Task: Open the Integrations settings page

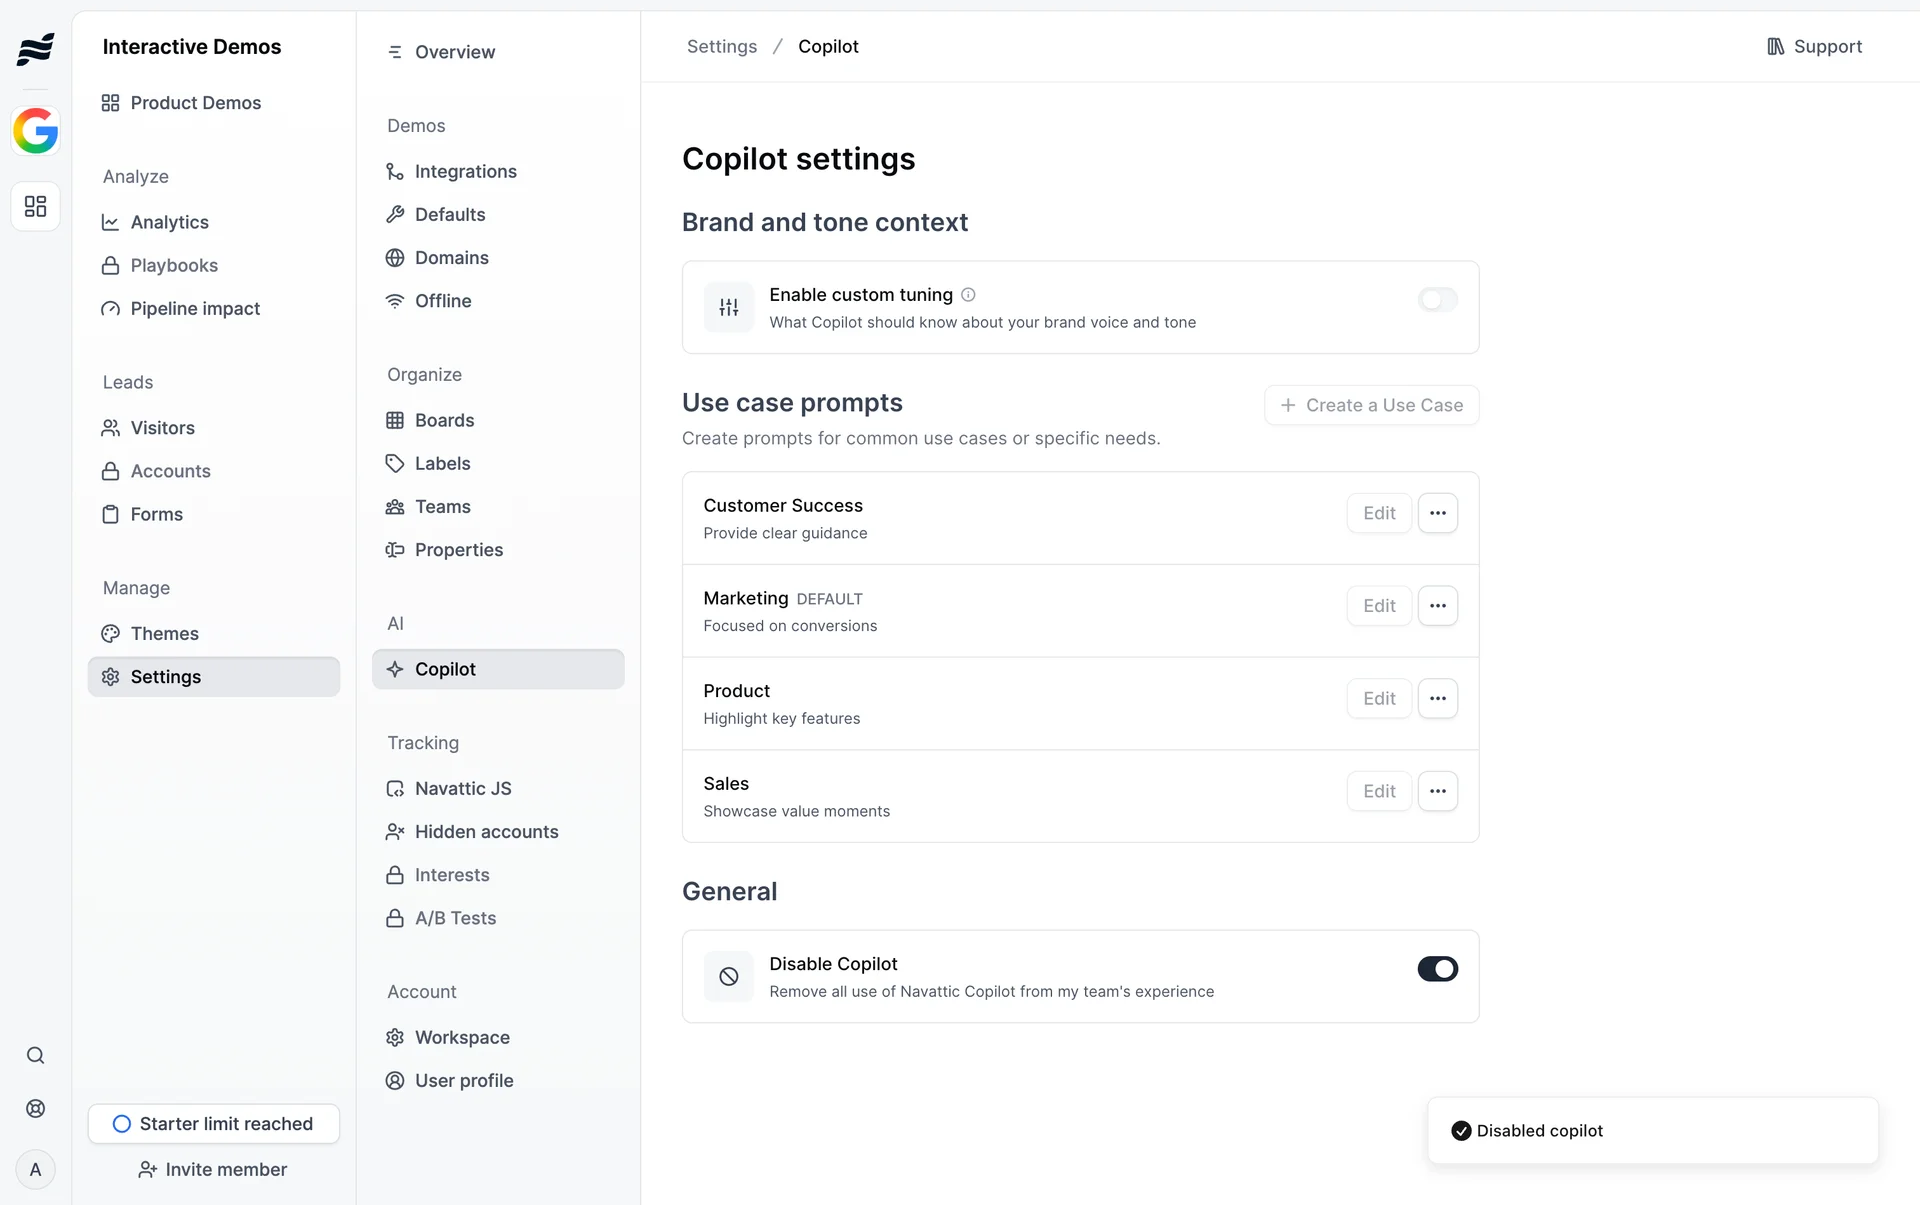Action: pyautogui.click(x=465, y=172)
